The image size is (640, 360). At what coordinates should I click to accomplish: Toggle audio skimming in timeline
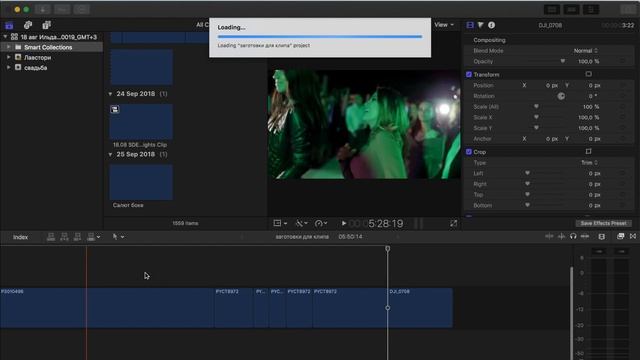(x=562, y=236)
